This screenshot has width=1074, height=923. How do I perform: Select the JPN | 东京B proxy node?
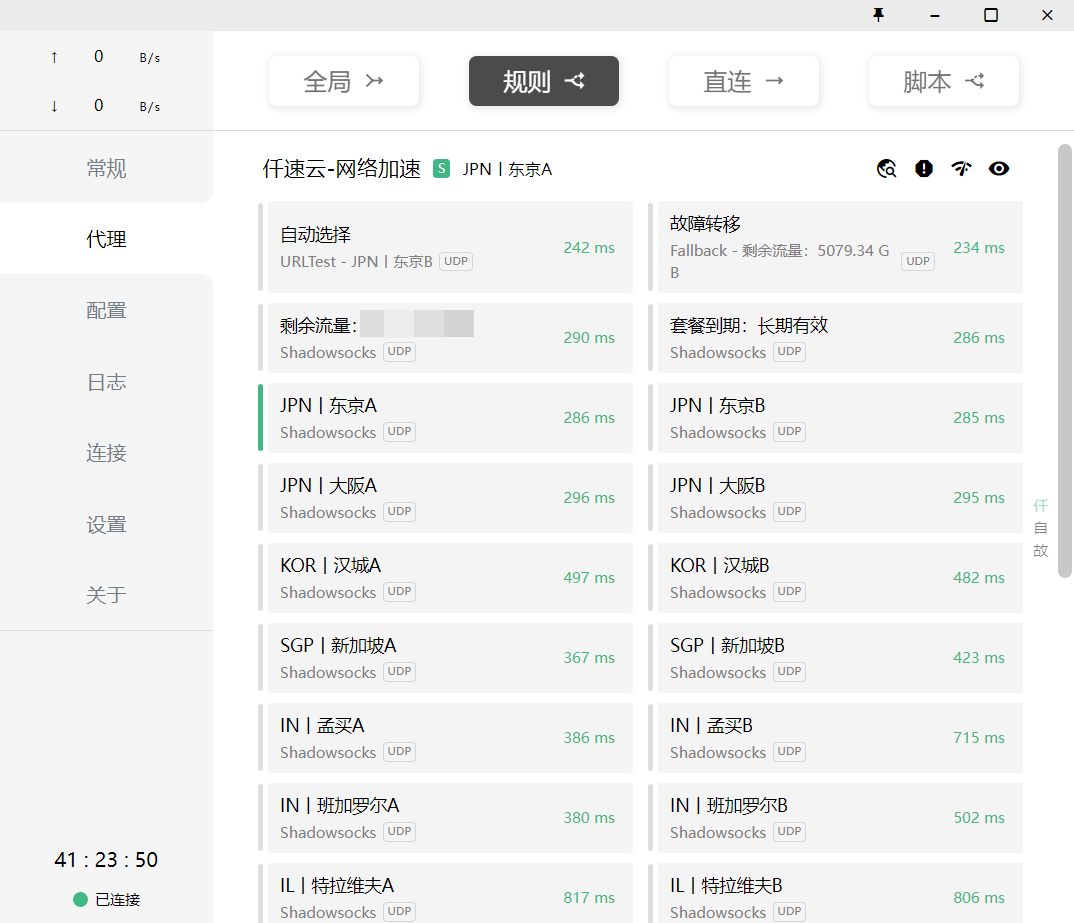(x=838, y=417)
